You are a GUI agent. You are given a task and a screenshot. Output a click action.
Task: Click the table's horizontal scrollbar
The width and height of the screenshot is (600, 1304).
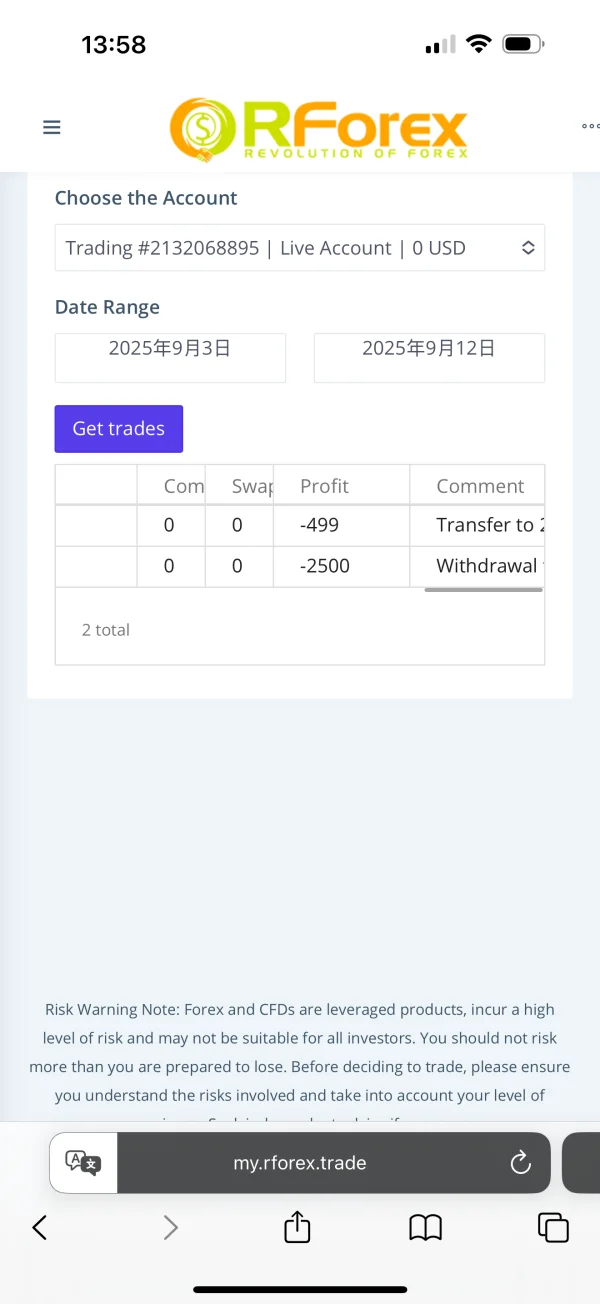[x=483, y=590]
